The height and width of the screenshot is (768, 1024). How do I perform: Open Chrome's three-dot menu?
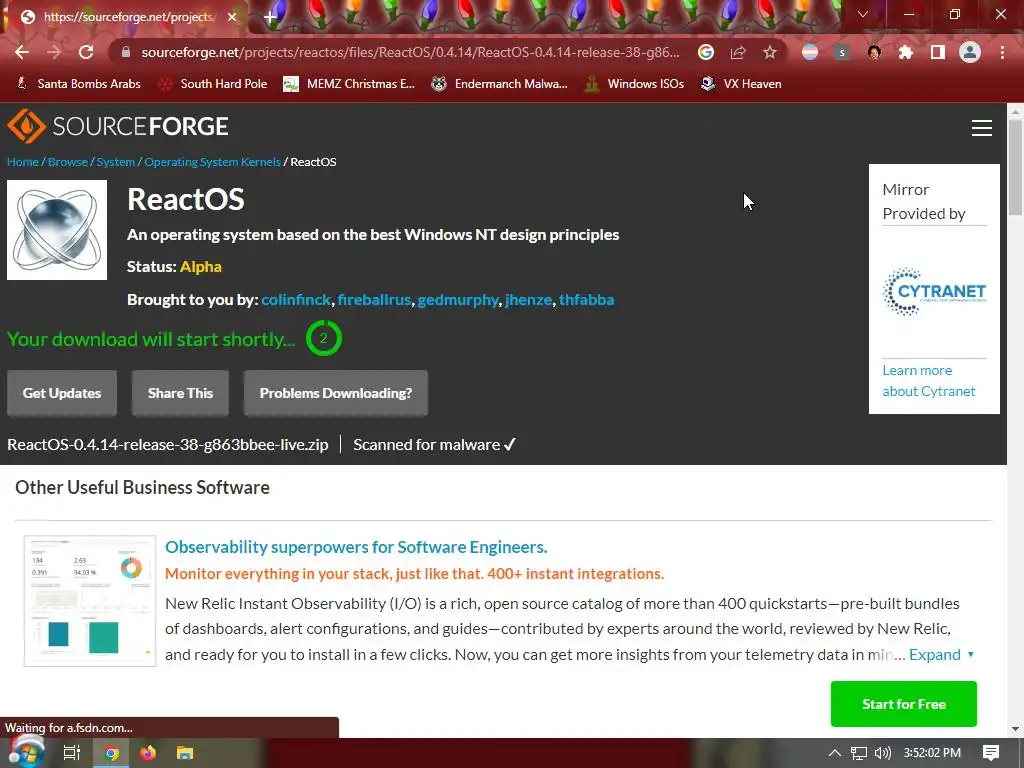coord(1002,52)
